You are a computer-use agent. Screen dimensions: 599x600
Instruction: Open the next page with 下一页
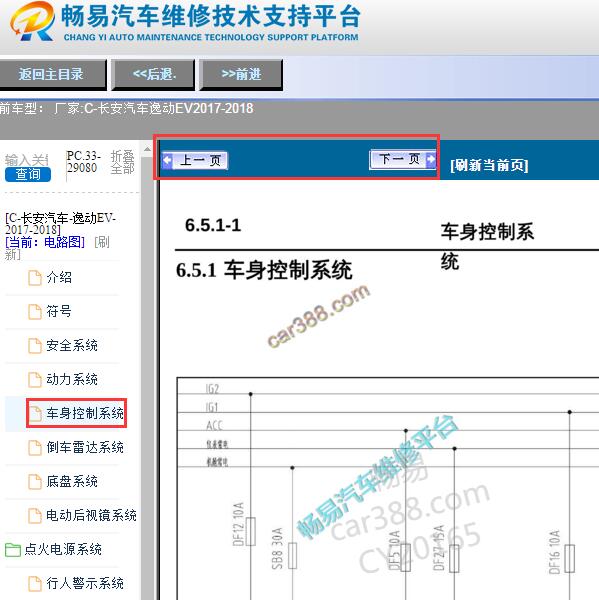coord(403,159)
